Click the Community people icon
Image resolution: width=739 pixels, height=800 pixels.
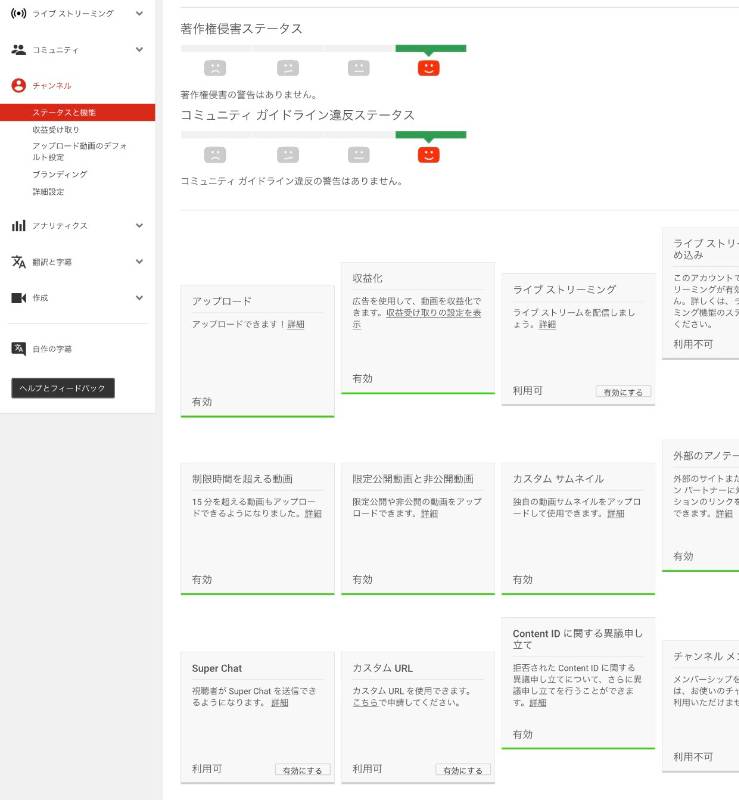coord(19,49)
